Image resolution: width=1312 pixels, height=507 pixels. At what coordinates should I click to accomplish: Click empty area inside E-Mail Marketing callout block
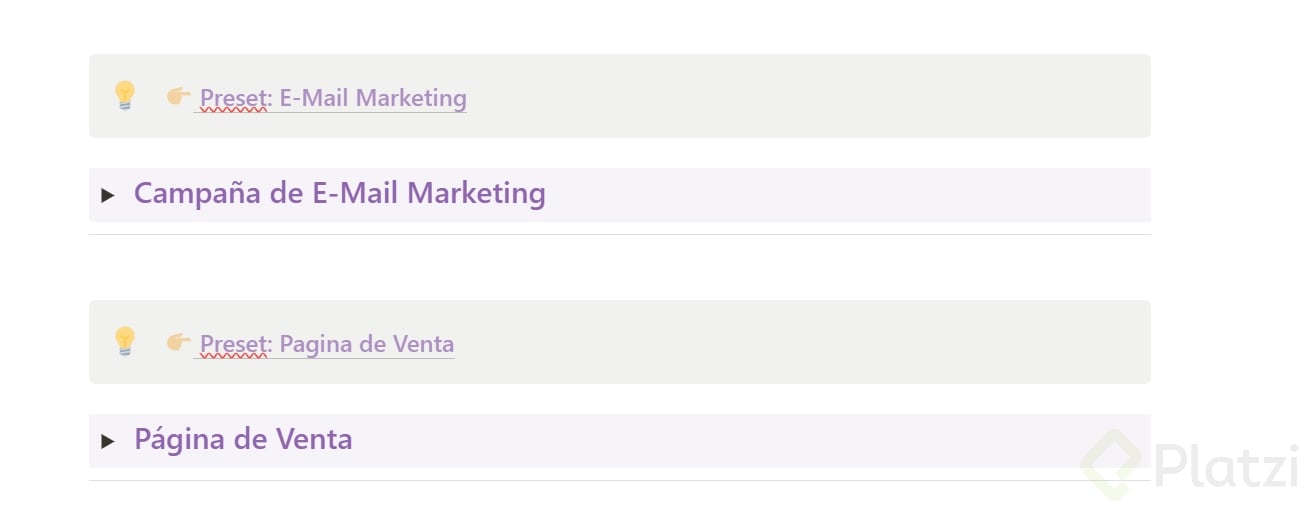800,96
